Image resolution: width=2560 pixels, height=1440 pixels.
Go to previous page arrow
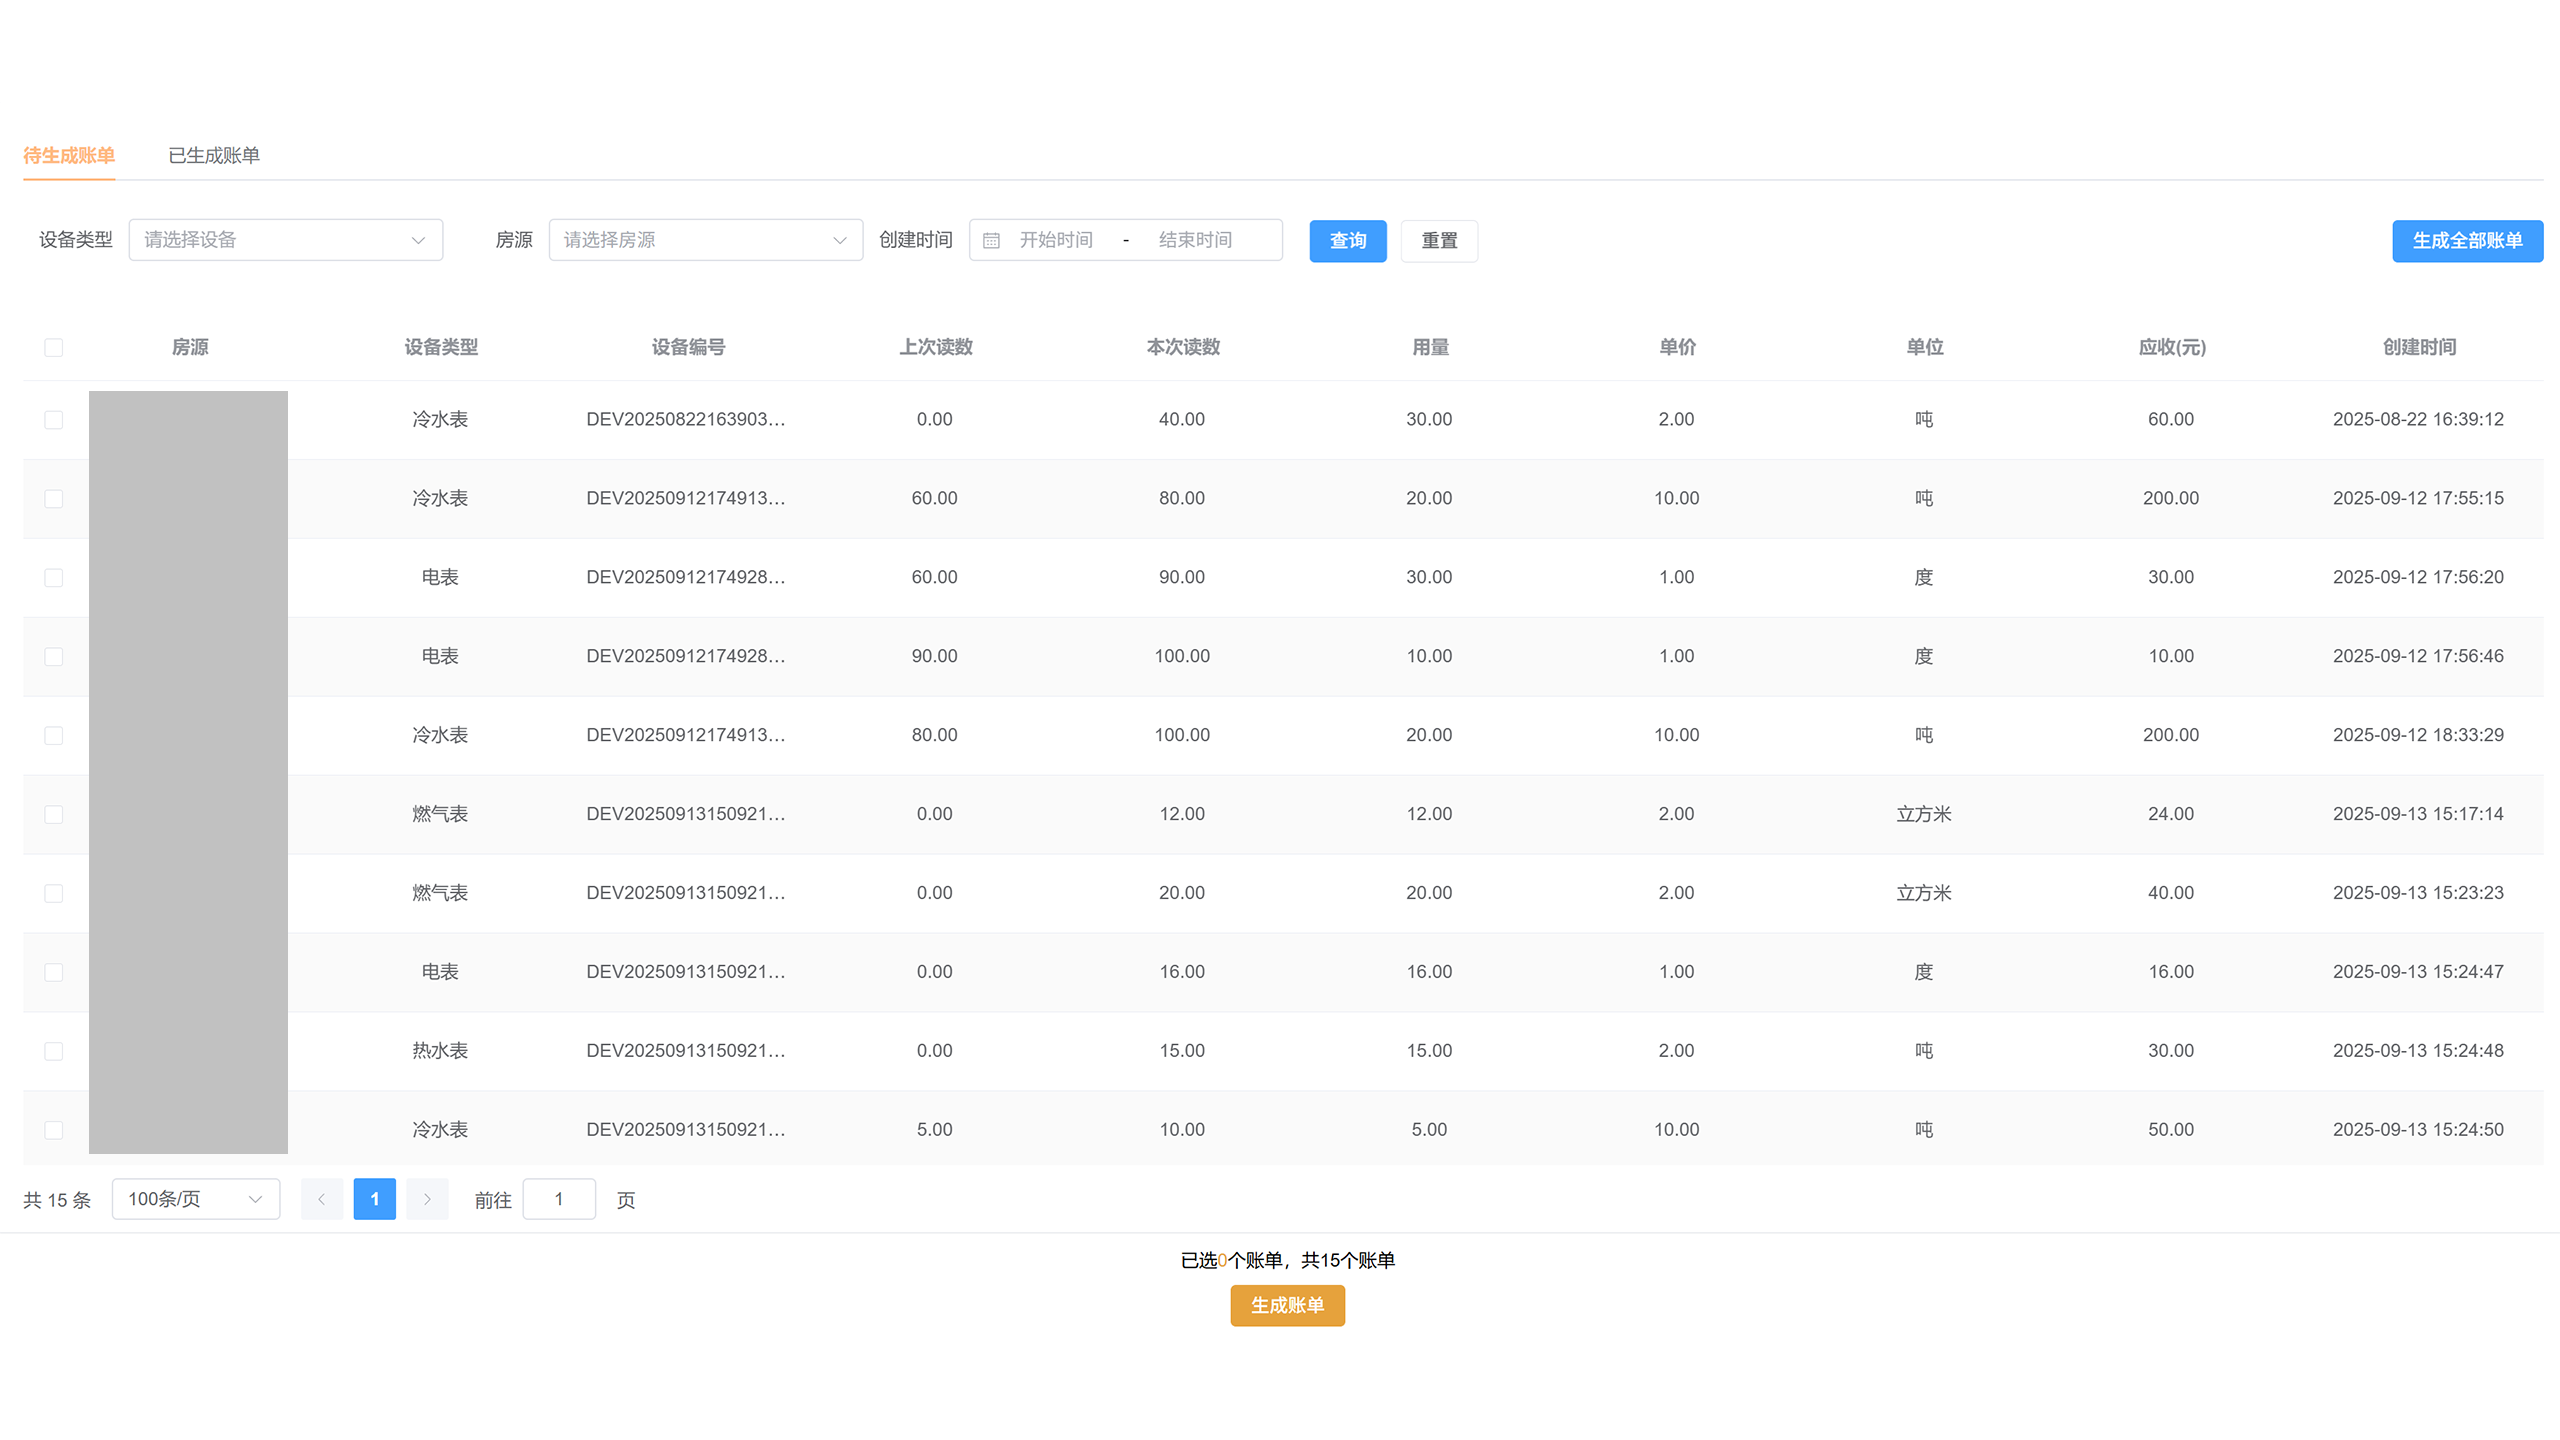322,1199
